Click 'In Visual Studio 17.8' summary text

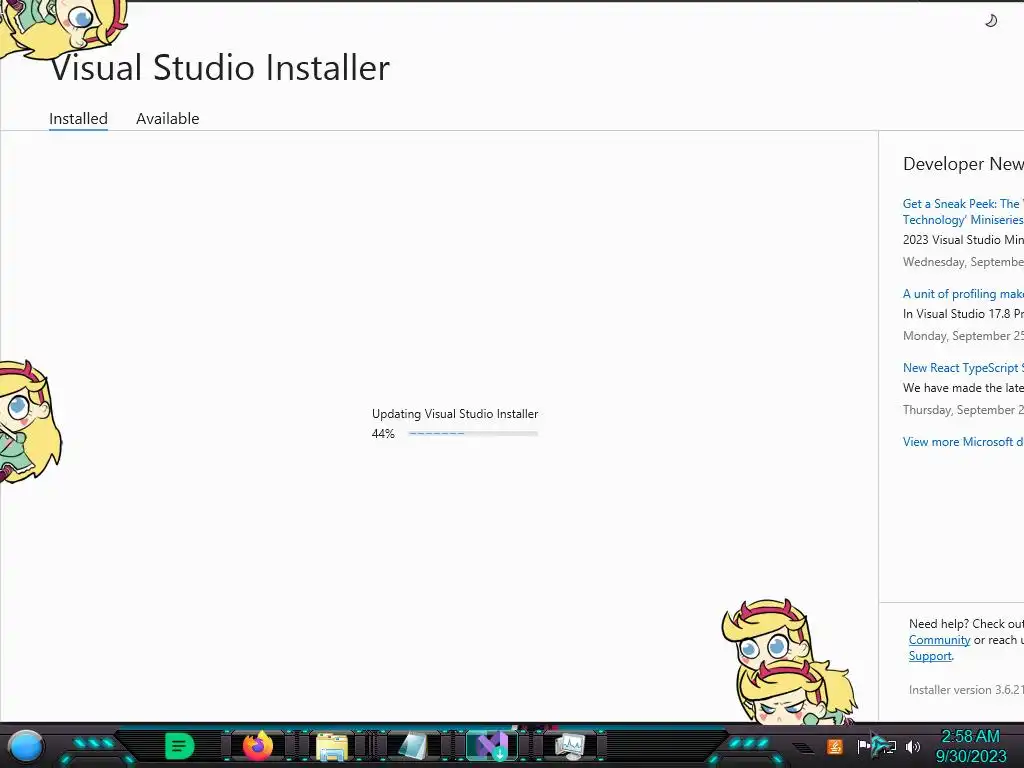(963, 314)
